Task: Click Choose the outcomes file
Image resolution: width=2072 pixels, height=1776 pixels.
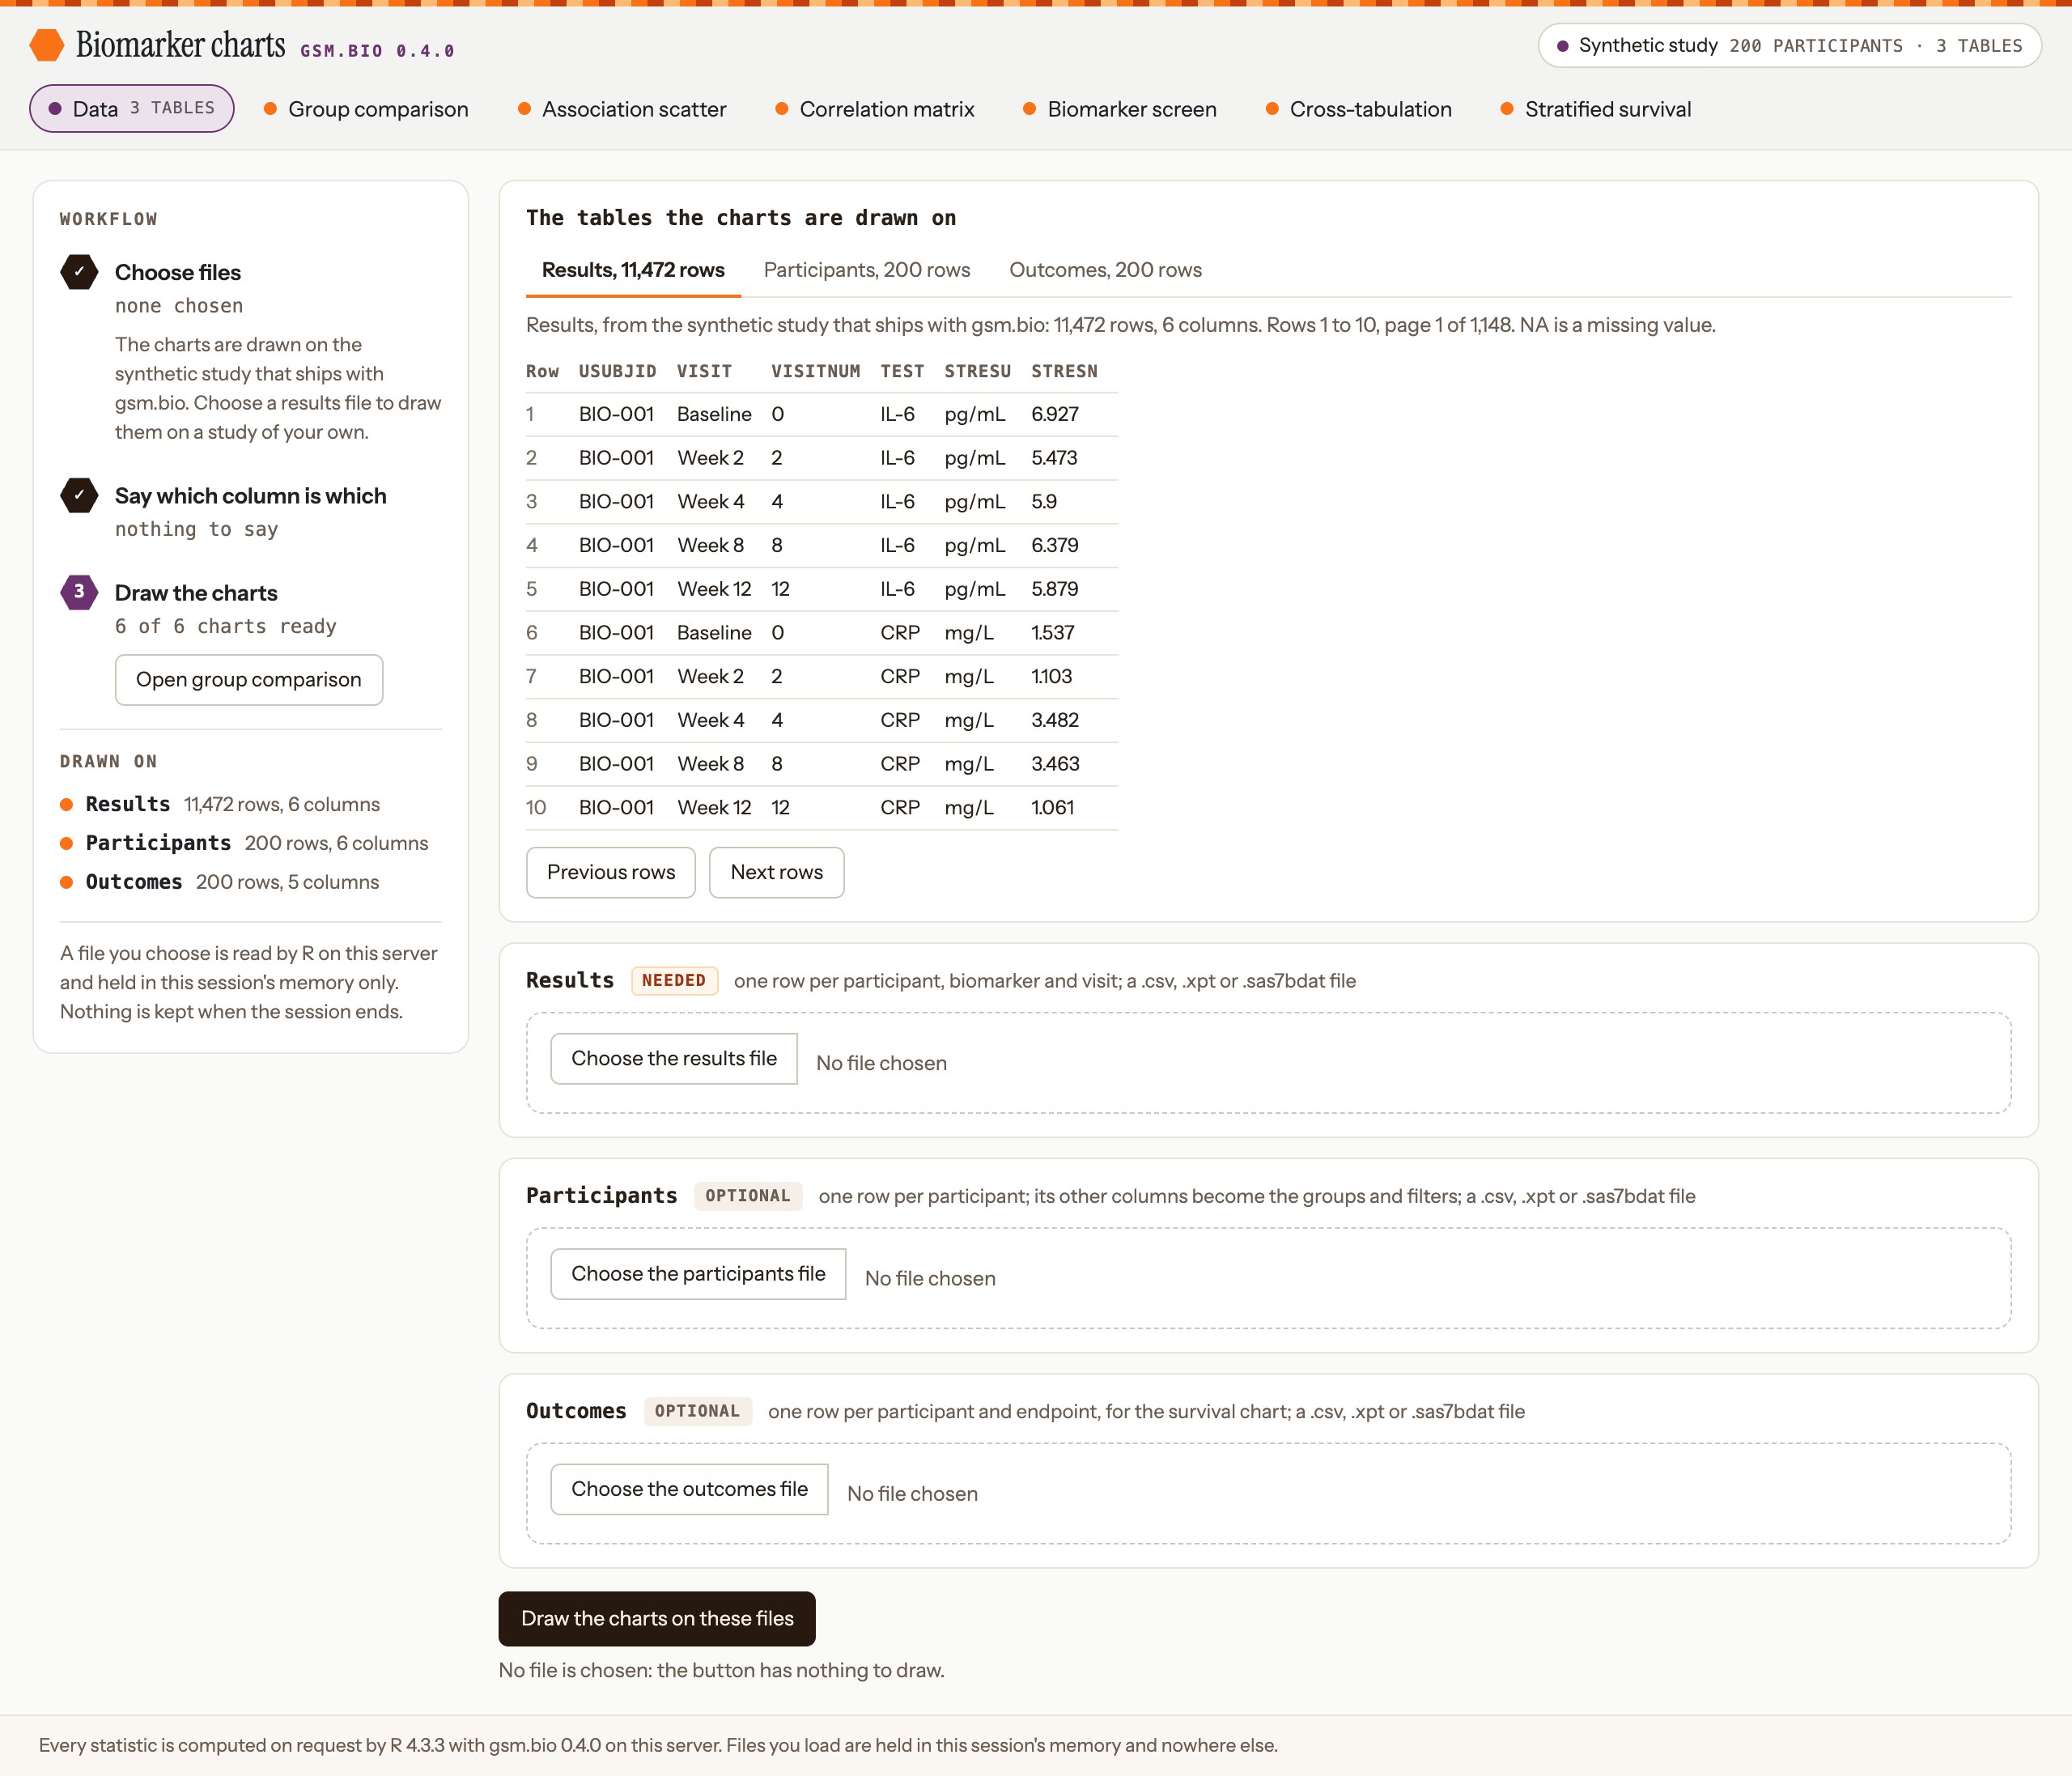Action: point(689,1488)
